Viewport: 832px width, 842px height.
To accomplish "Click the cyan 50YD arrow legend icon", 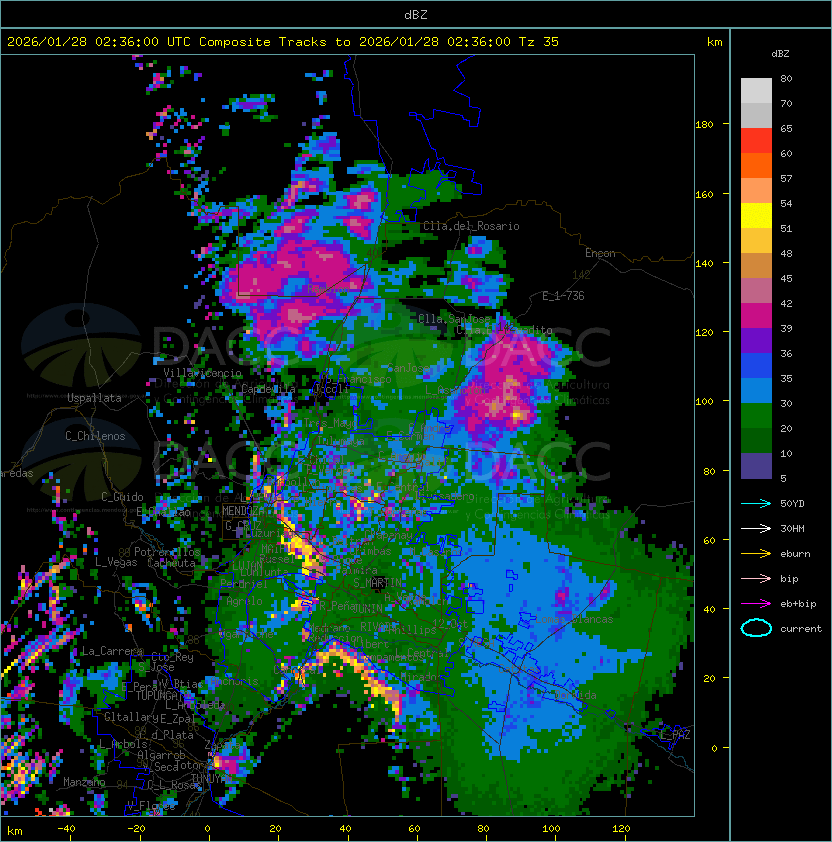I will (x=756, y=504).
